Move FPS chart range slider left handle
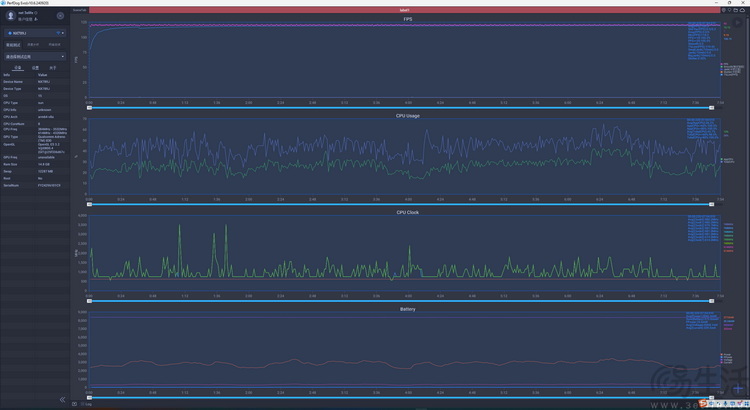The height and width of the screenshot is (410, 750). [89, 108]
